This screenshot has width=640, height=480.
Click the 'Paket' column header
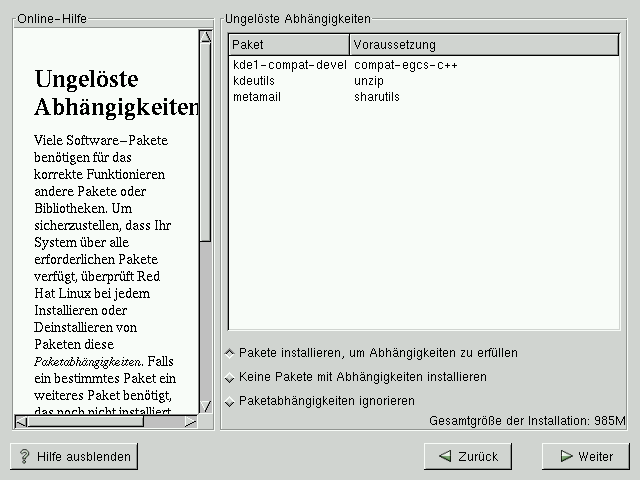point(289,45)
